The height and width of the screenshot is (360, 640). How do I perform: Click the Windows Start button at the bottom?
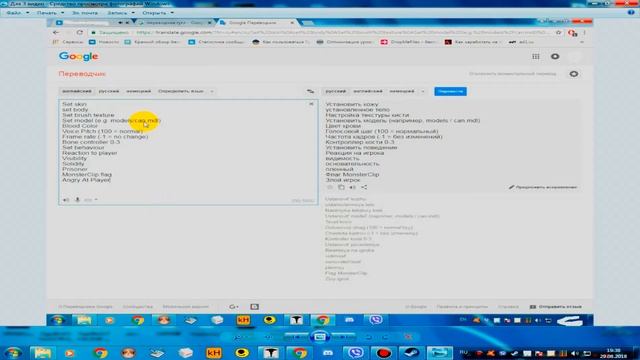point(13,353)
